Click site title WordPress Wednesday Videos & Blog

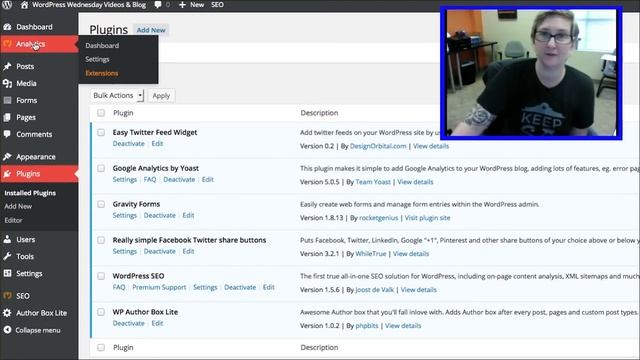coord(89,5)
